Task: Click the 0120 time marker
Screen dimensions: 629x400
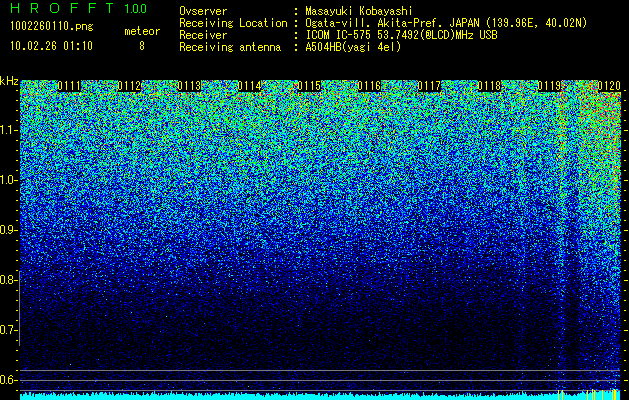Action: pyautogui.click(x=609, y=86)
